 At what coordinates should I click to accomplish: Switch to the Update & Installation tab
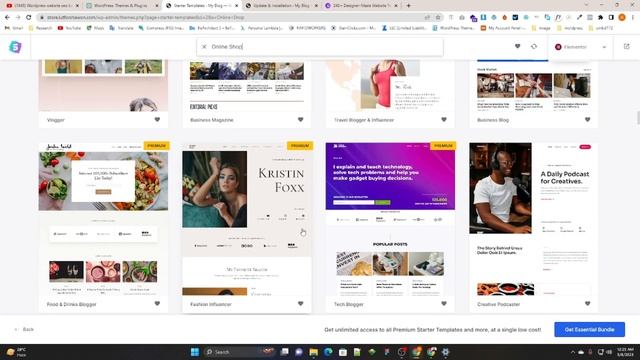pyautogui.click(x=282, y=6)
